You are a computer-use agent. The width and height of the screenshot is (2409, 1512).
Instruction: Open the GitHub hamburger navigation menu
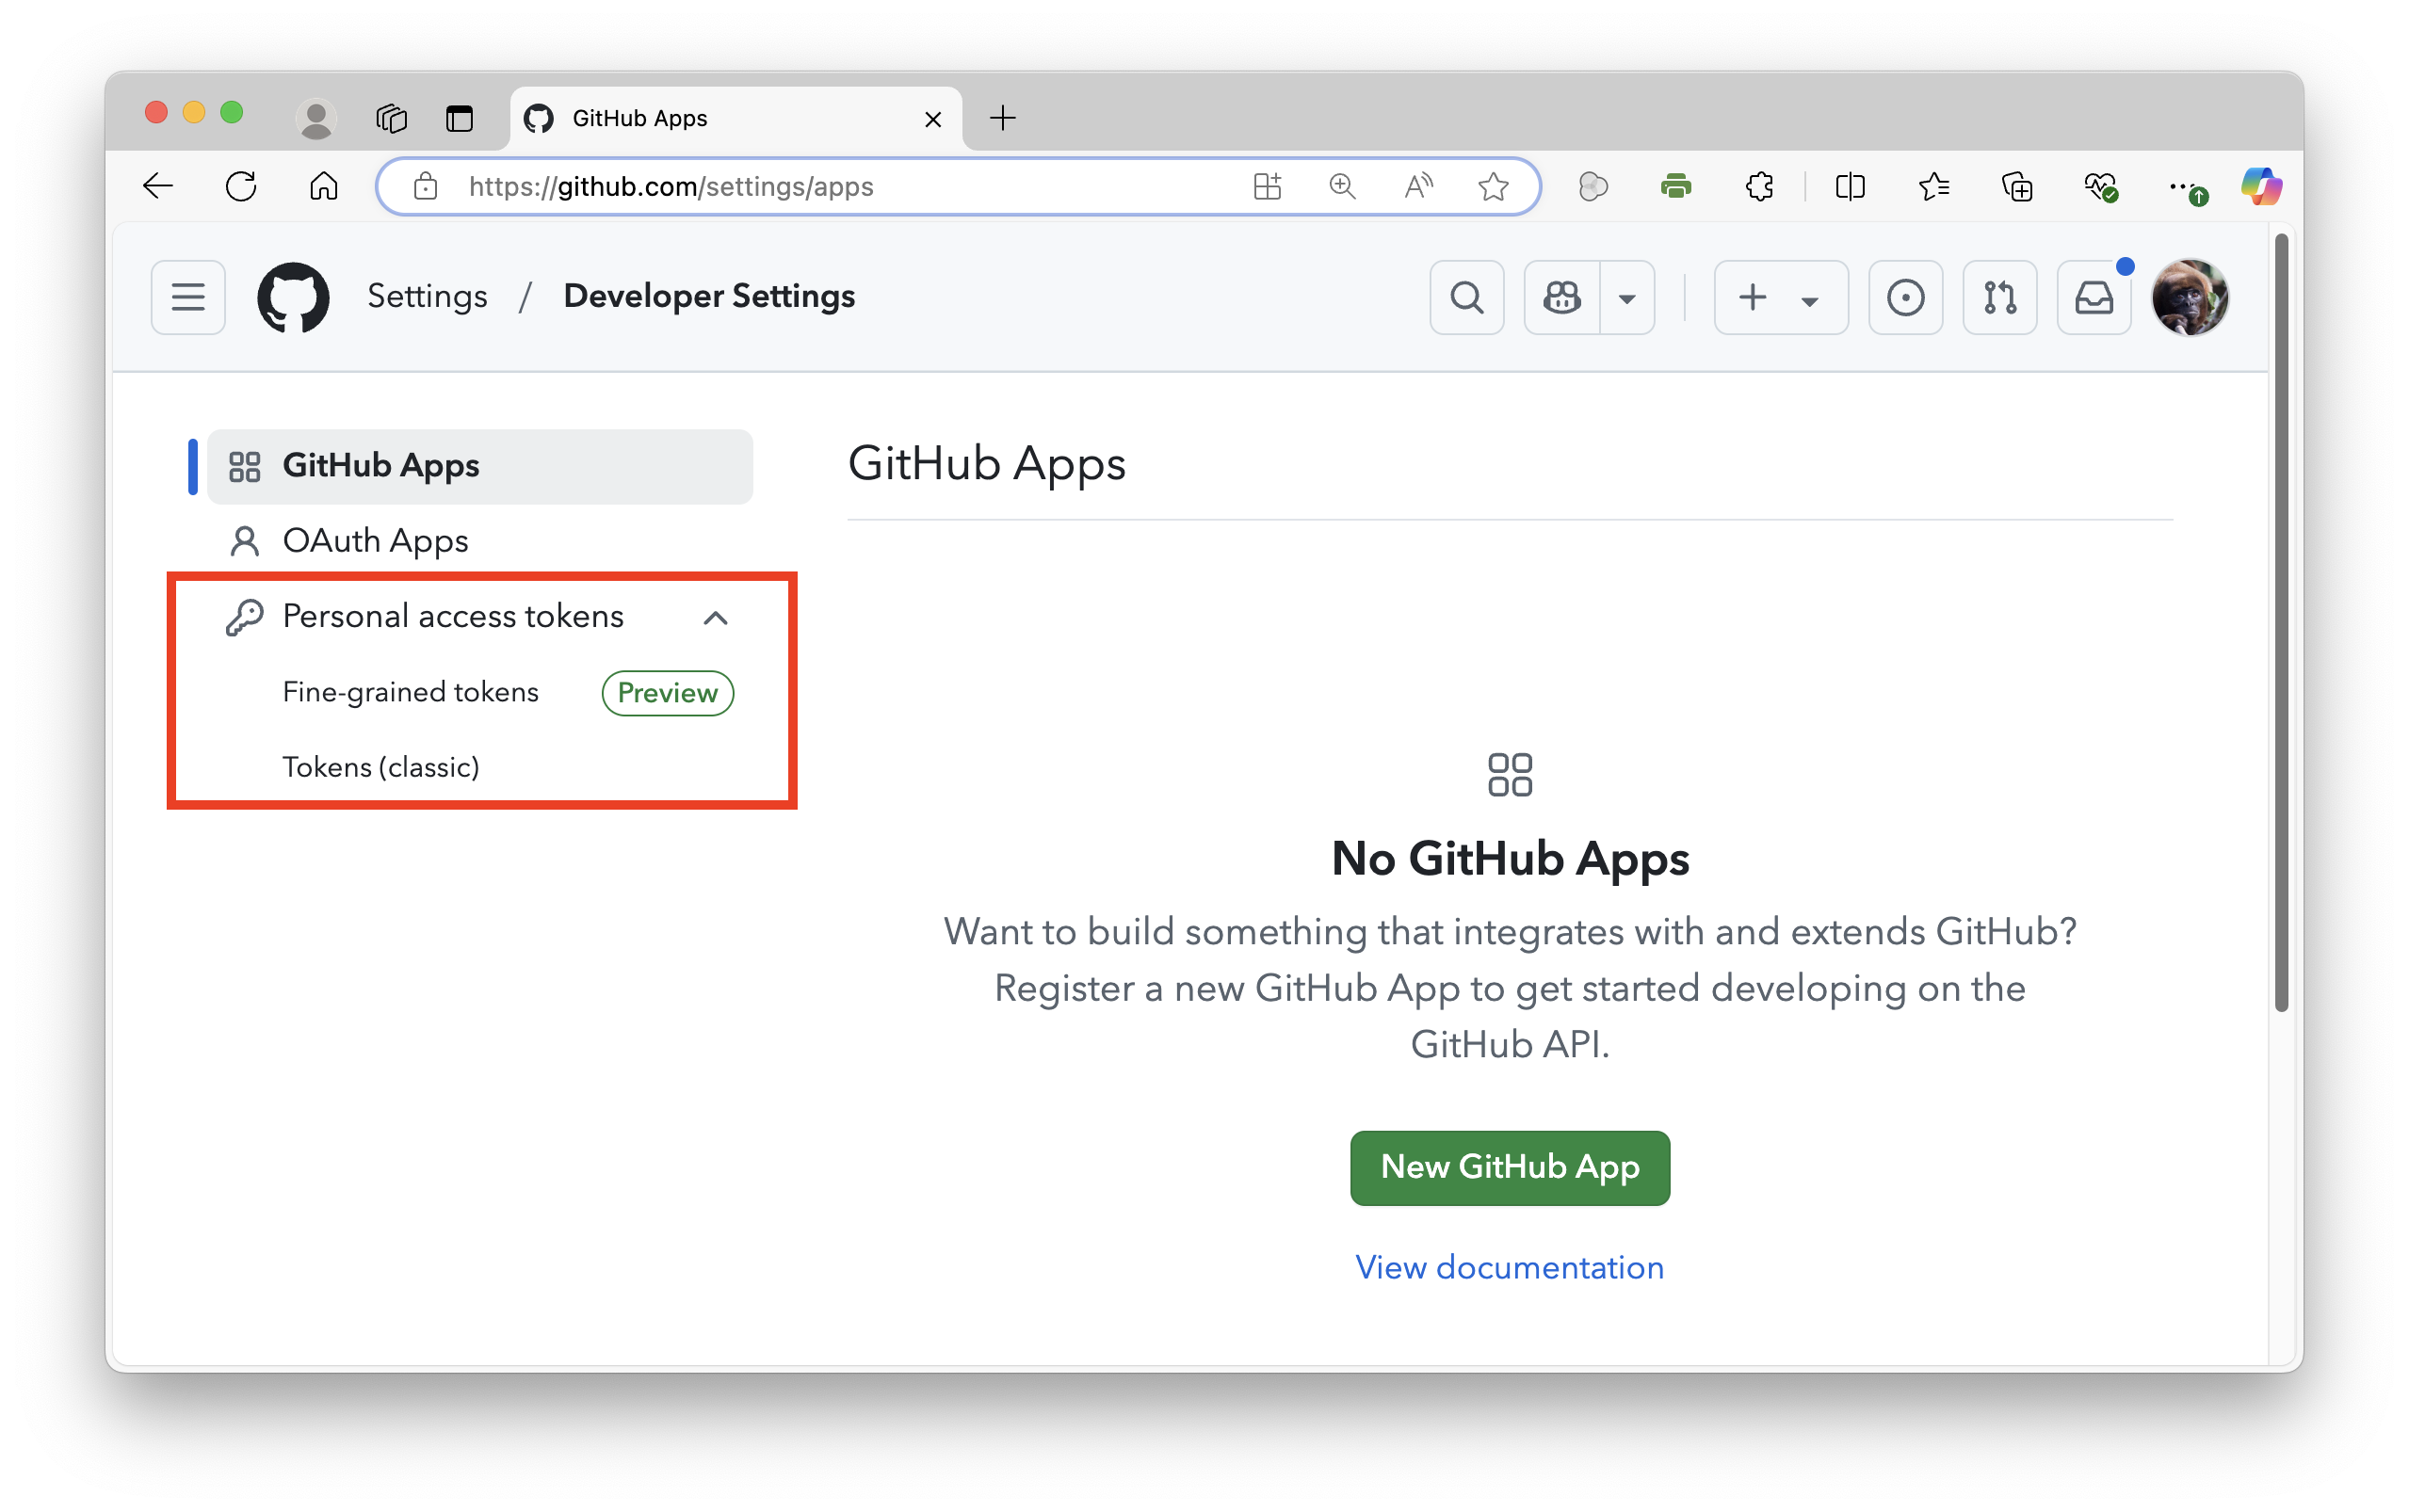click(x=188, y=297)
